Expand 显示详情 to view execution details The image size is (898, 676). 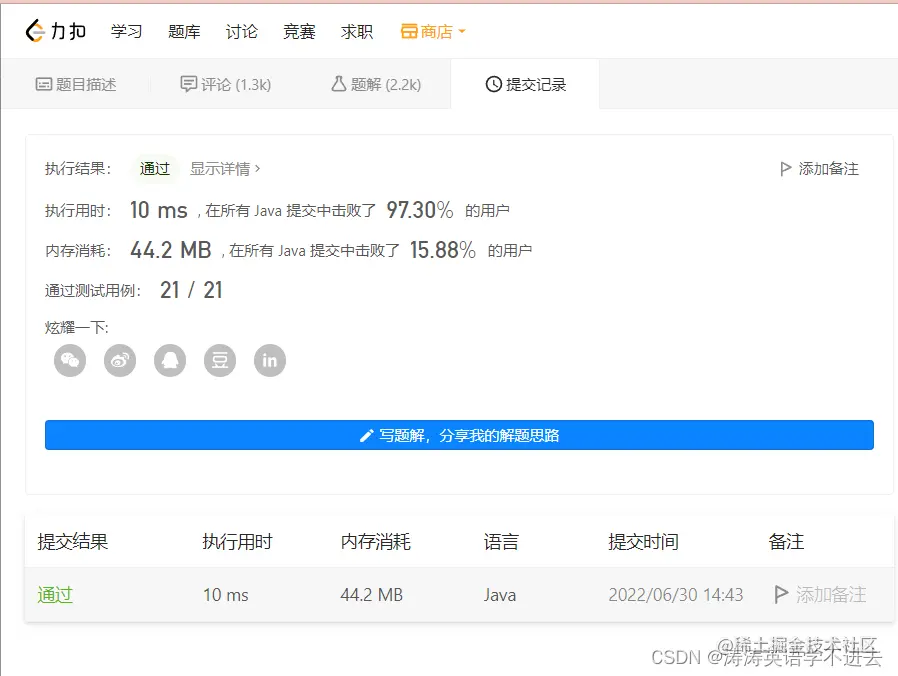pos(222,169)
